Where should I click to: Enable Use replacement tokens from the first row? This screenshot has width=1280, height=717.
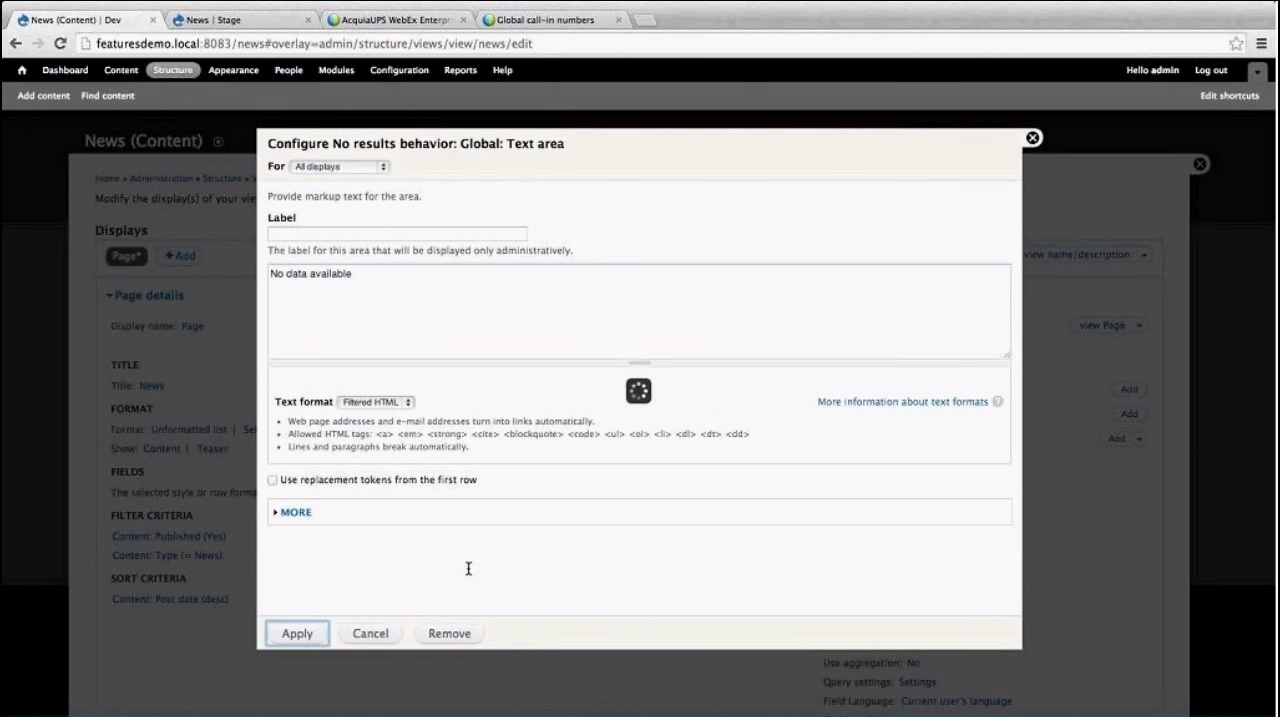[x=273, y=480]
